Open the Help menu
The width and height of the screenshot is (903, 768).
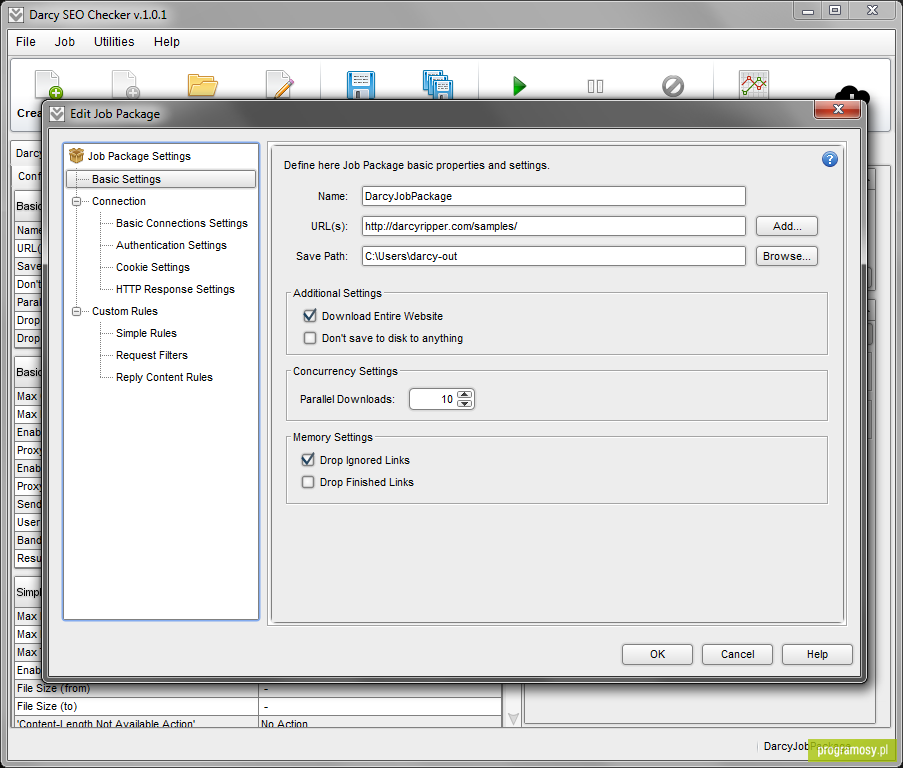click(166, 42)
